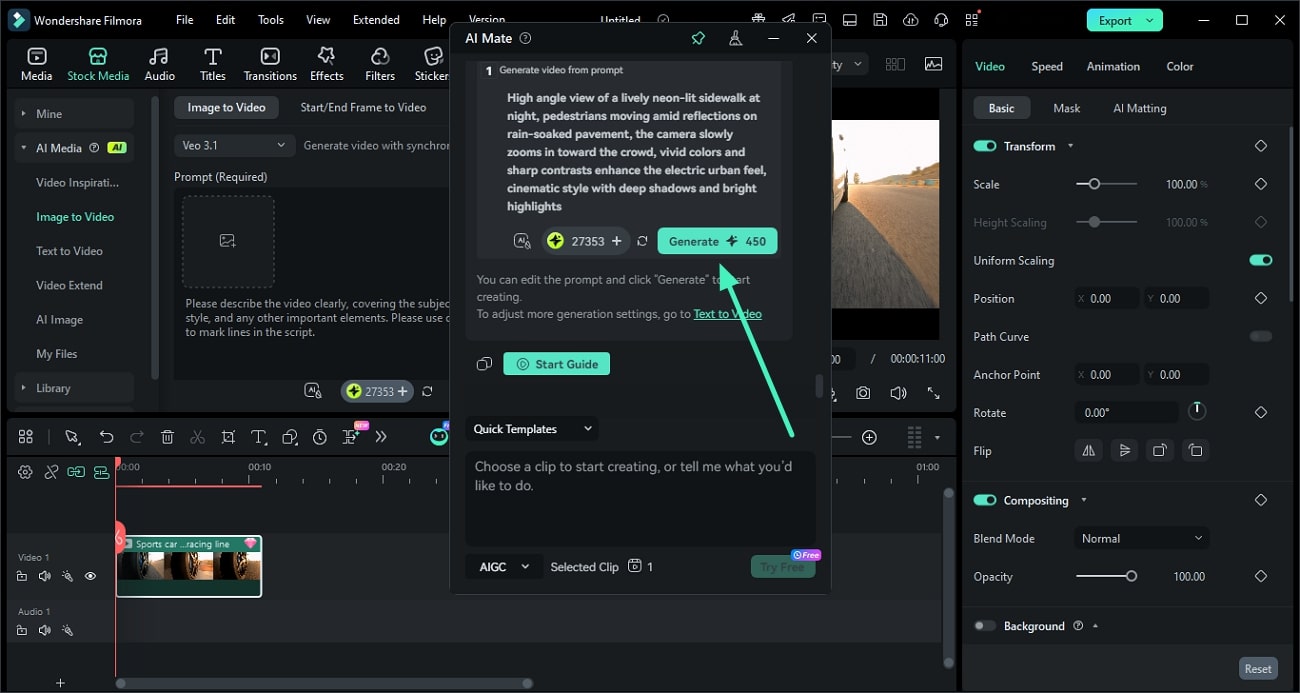Screen dimensions: 1300x693
Task: Collapse the Compositing section arrow
Action: tap(1083, 500)
